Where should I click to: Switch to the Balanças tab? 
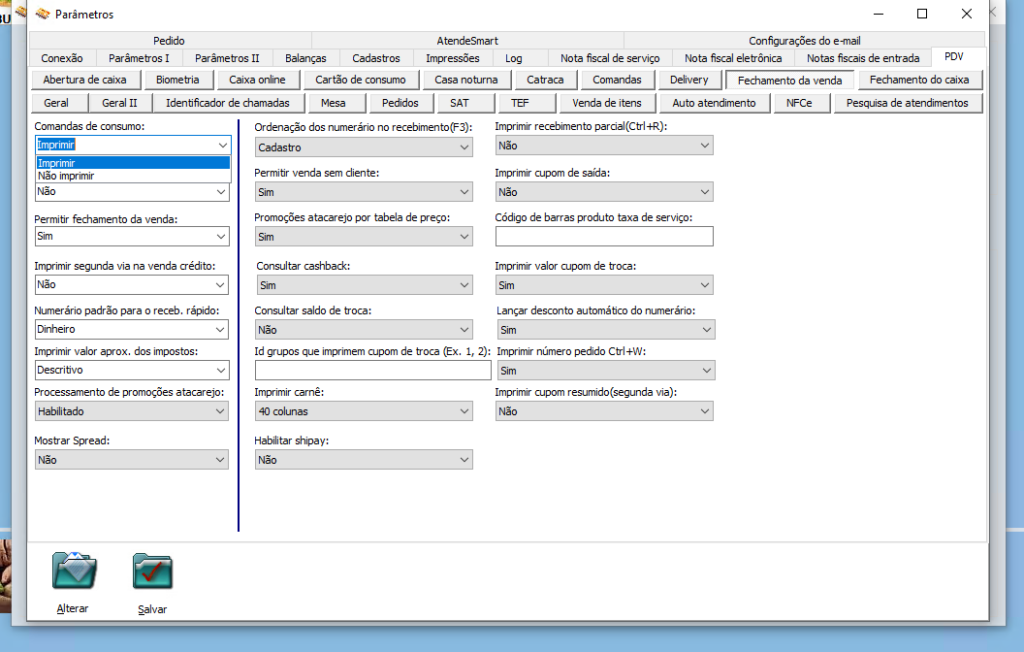point(306,58)
